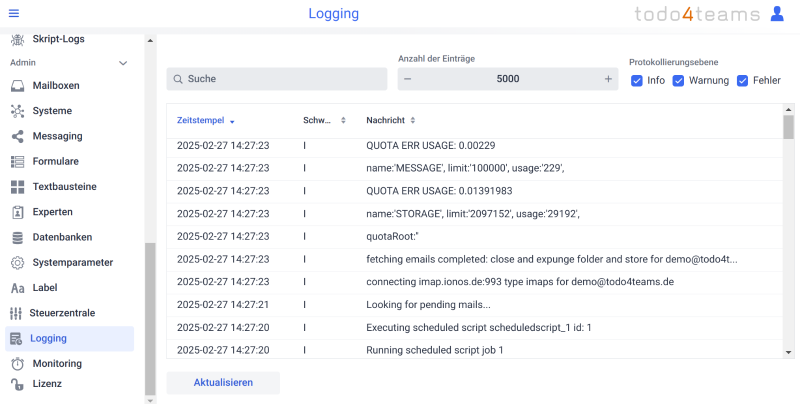Screen dimensions: 800x404
Task: Open Steuerzentrale menu entry
Action: coord(62,313)
